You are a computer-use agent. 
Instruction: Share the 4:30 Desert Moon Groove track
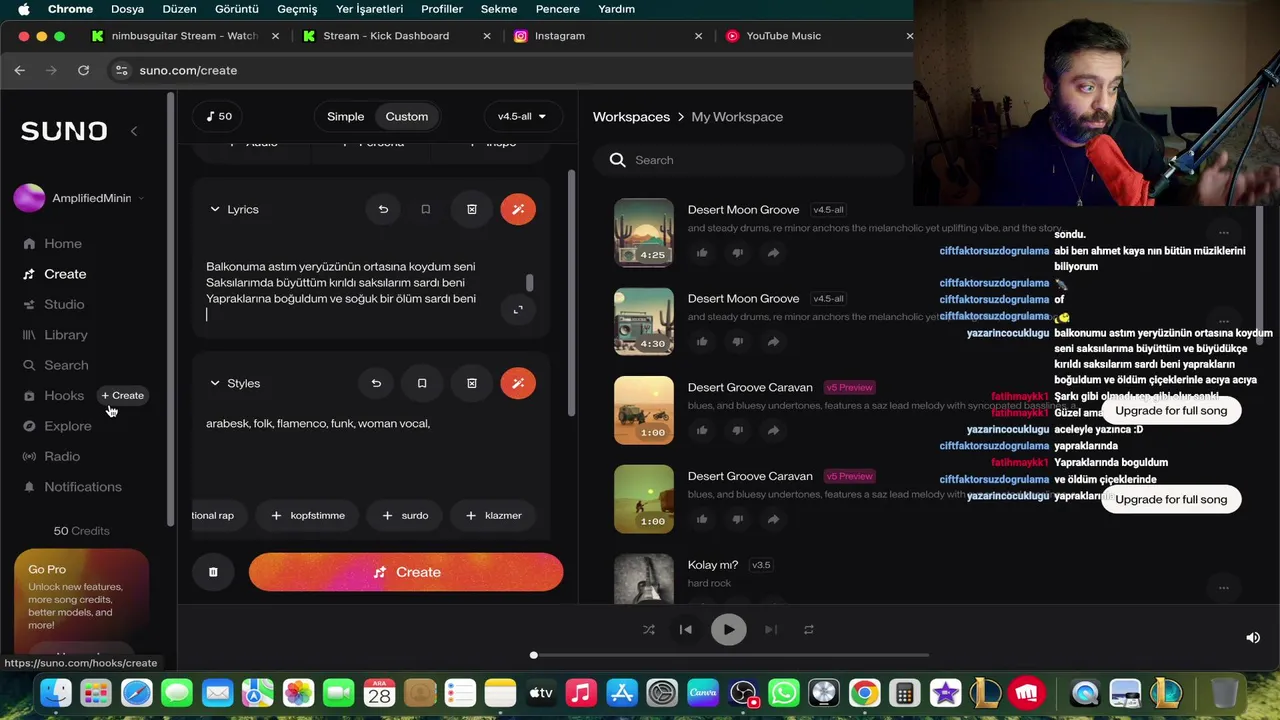[x=773, y=342]
